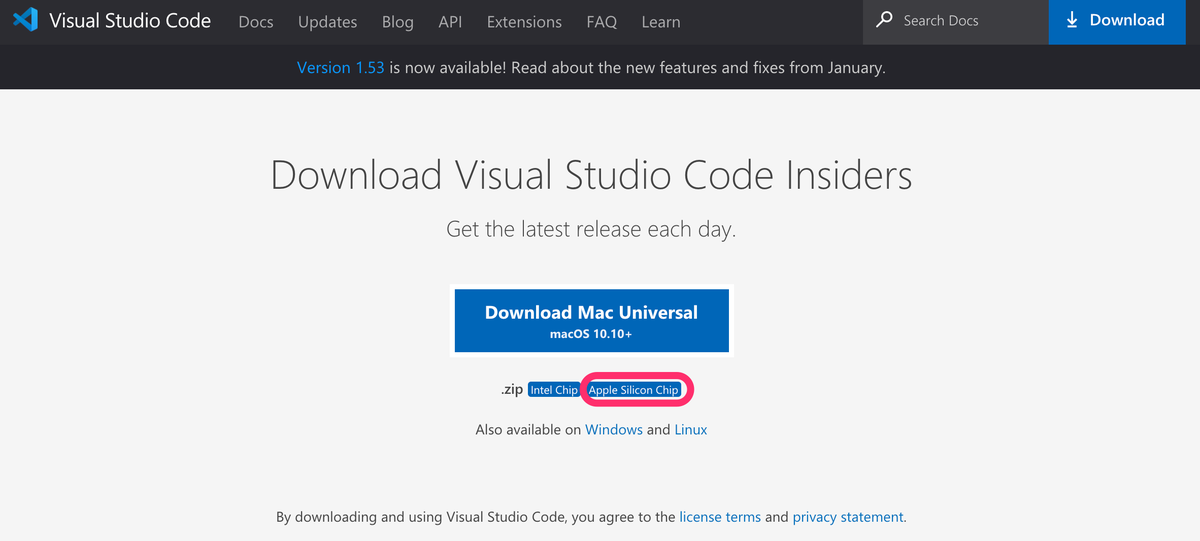Screen dimensions: 1200x541
Task: Click the magnifier icon in Search Docs
Action: (884, 20)
